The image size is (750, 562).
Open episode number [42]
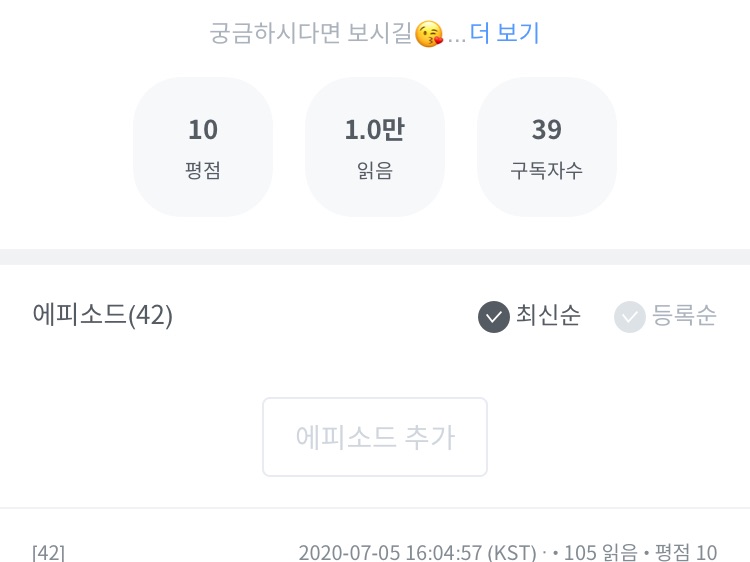coord(49,553)
